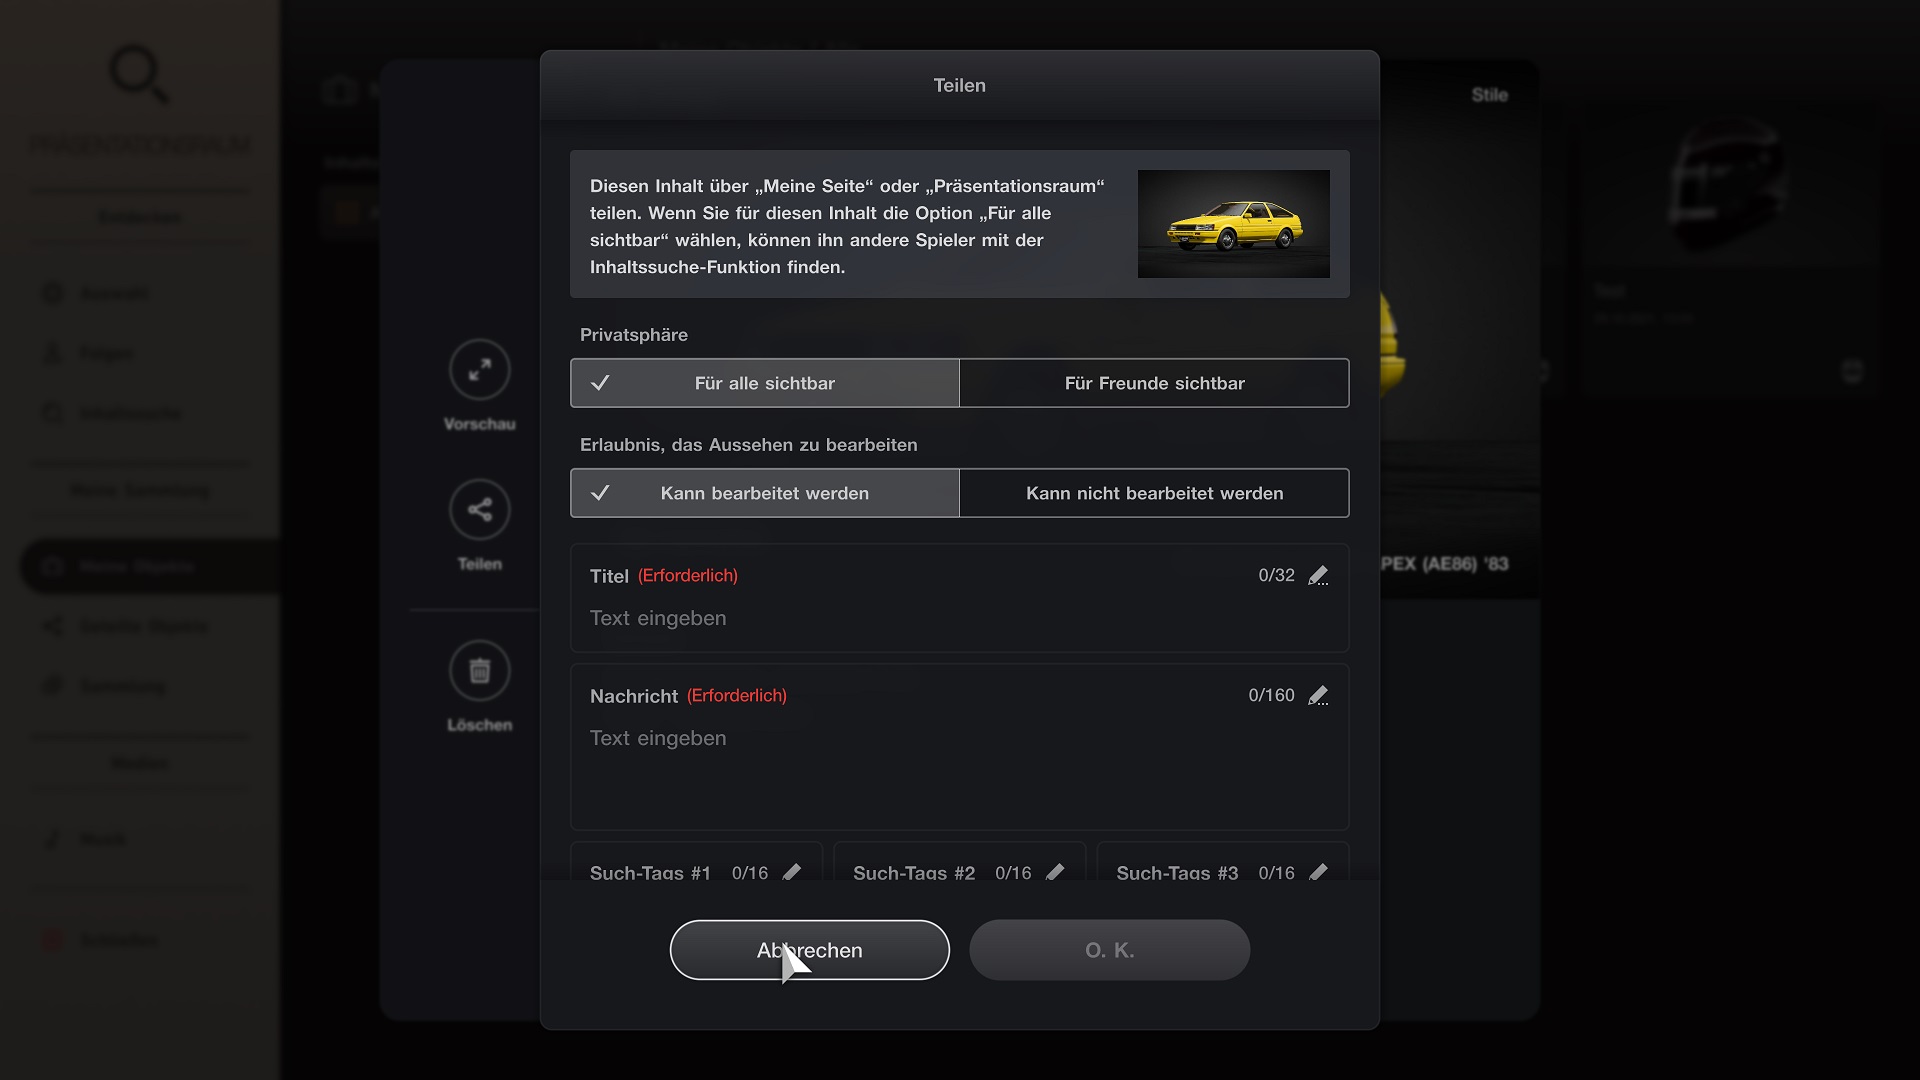The image size is (1920, 1080).
Task: Select 'Für alle sichtbar' privacy option
Action: 765,383
